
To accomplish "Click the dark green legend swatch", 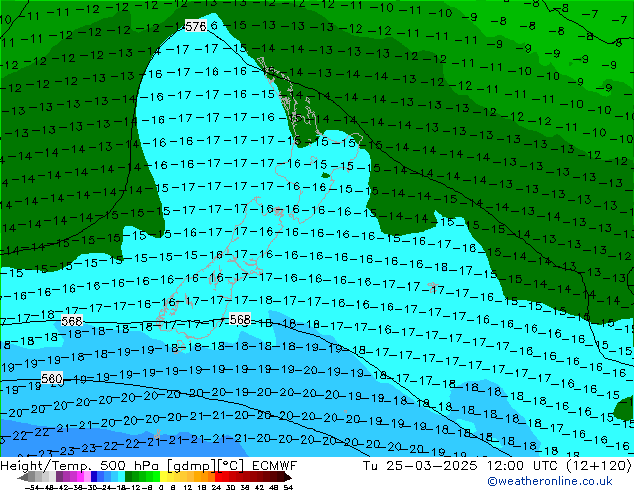I will point(129,477).
